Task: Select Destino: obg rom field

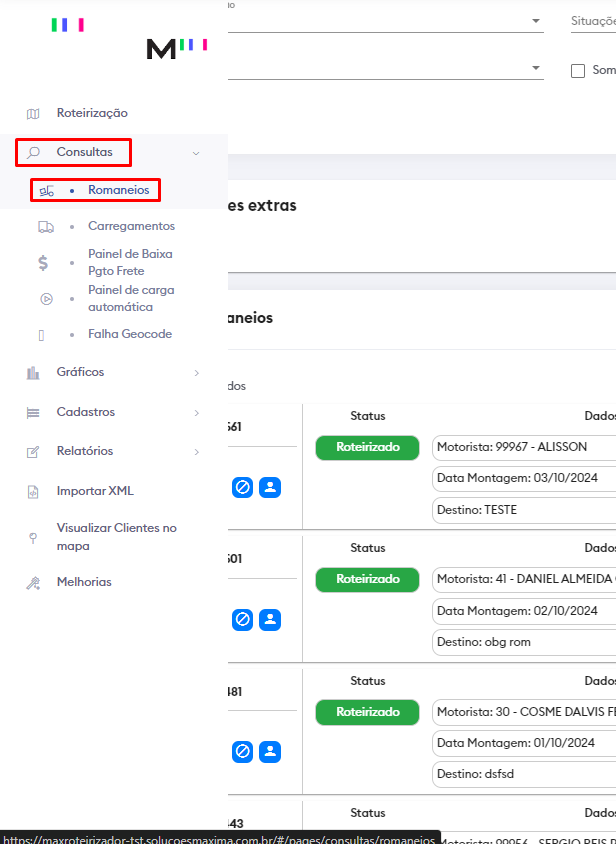Action: point(524,643)
